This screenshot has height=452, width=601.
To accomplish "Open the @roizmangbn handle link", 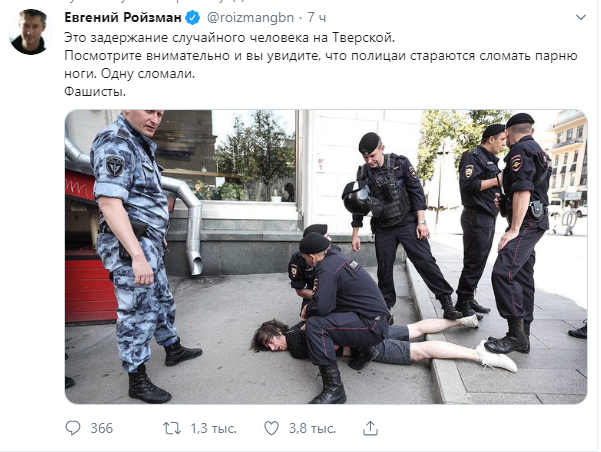I will (x=251, y=18).
